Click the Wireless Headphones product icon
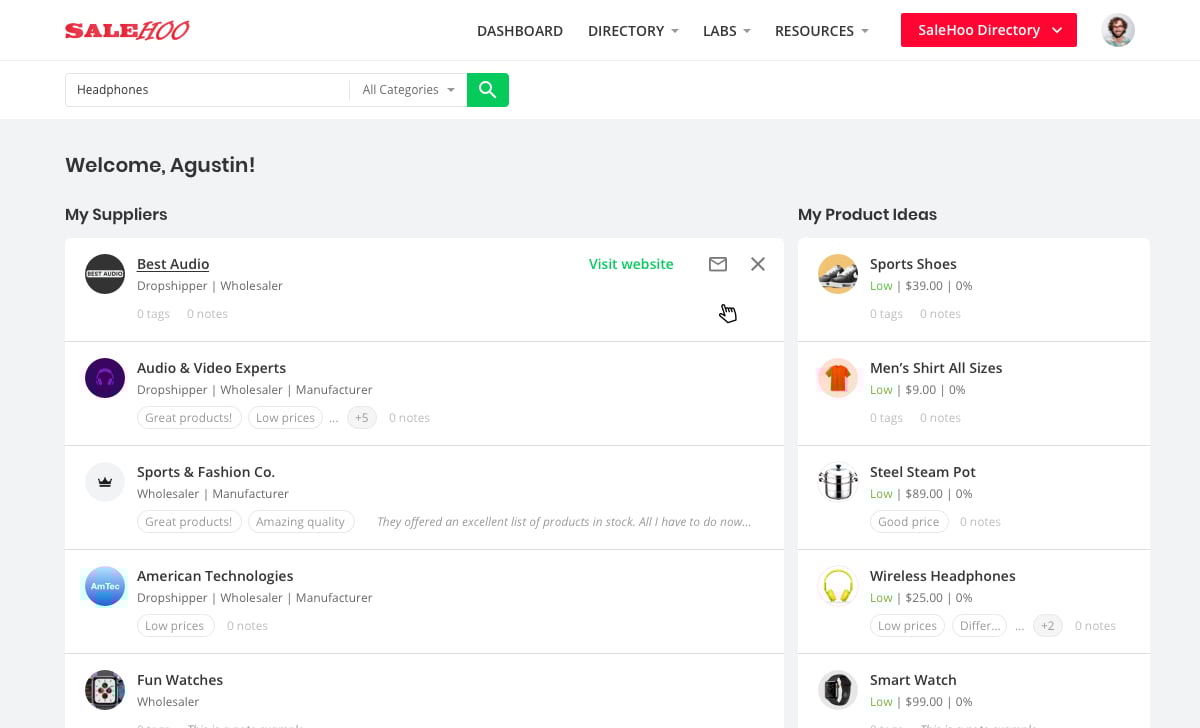The width and height of the screenshot is (1200, 728). (837, 586)
